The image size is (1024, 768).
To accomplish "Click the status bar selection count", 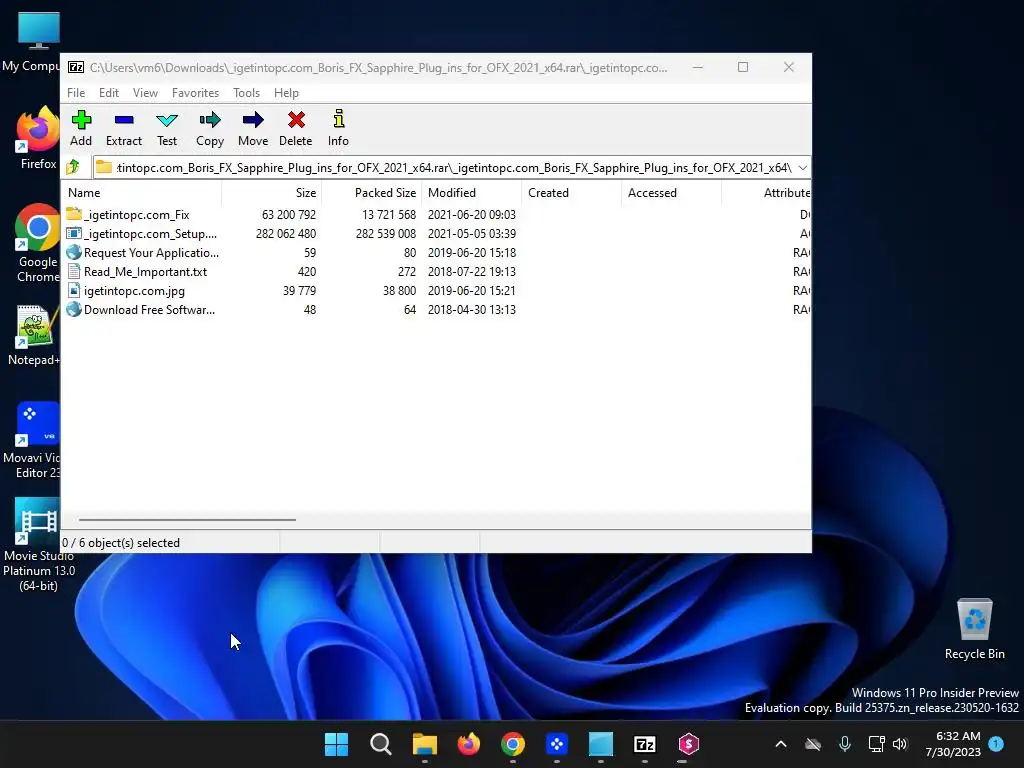I will 121,543.
